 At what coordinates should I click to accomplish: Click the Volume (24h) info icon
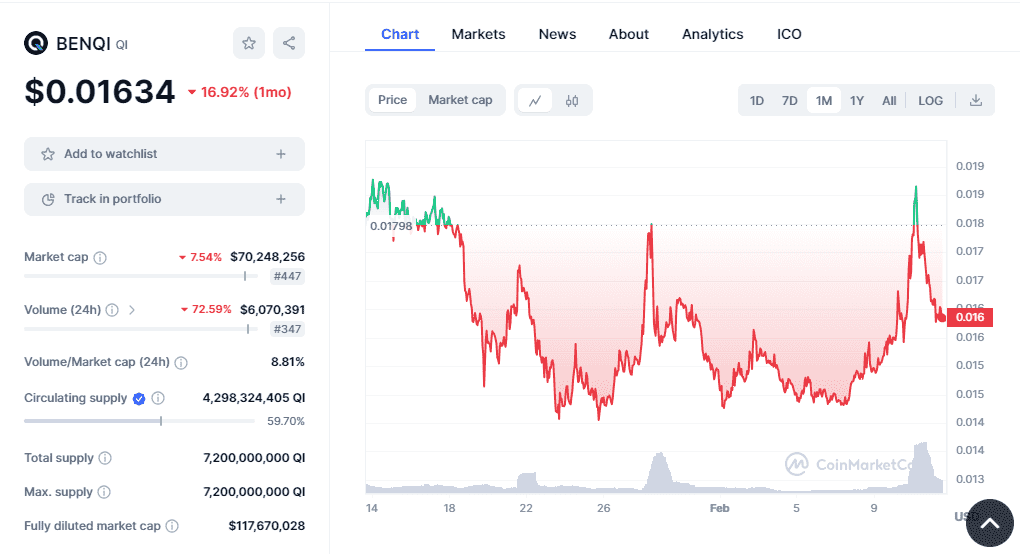pyautogui.click(x=112, y=310)
